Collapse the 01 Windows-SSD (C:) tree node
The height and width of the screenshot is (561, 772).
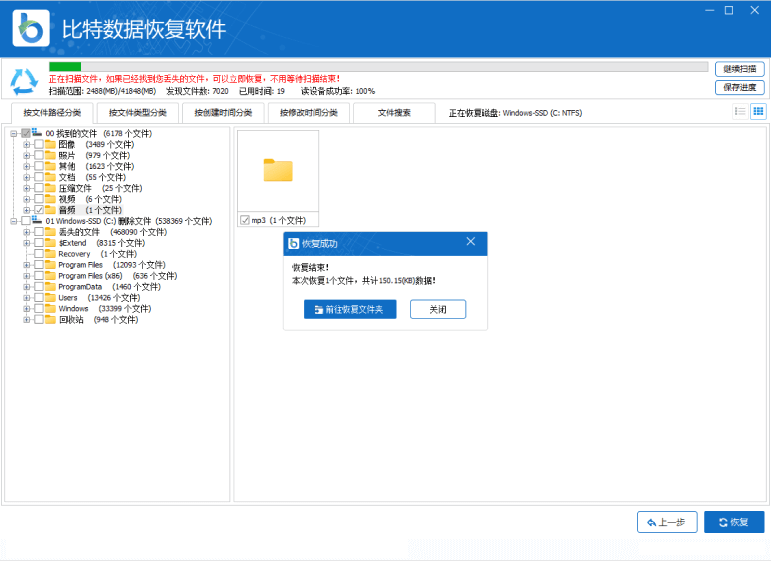[14, 221]
